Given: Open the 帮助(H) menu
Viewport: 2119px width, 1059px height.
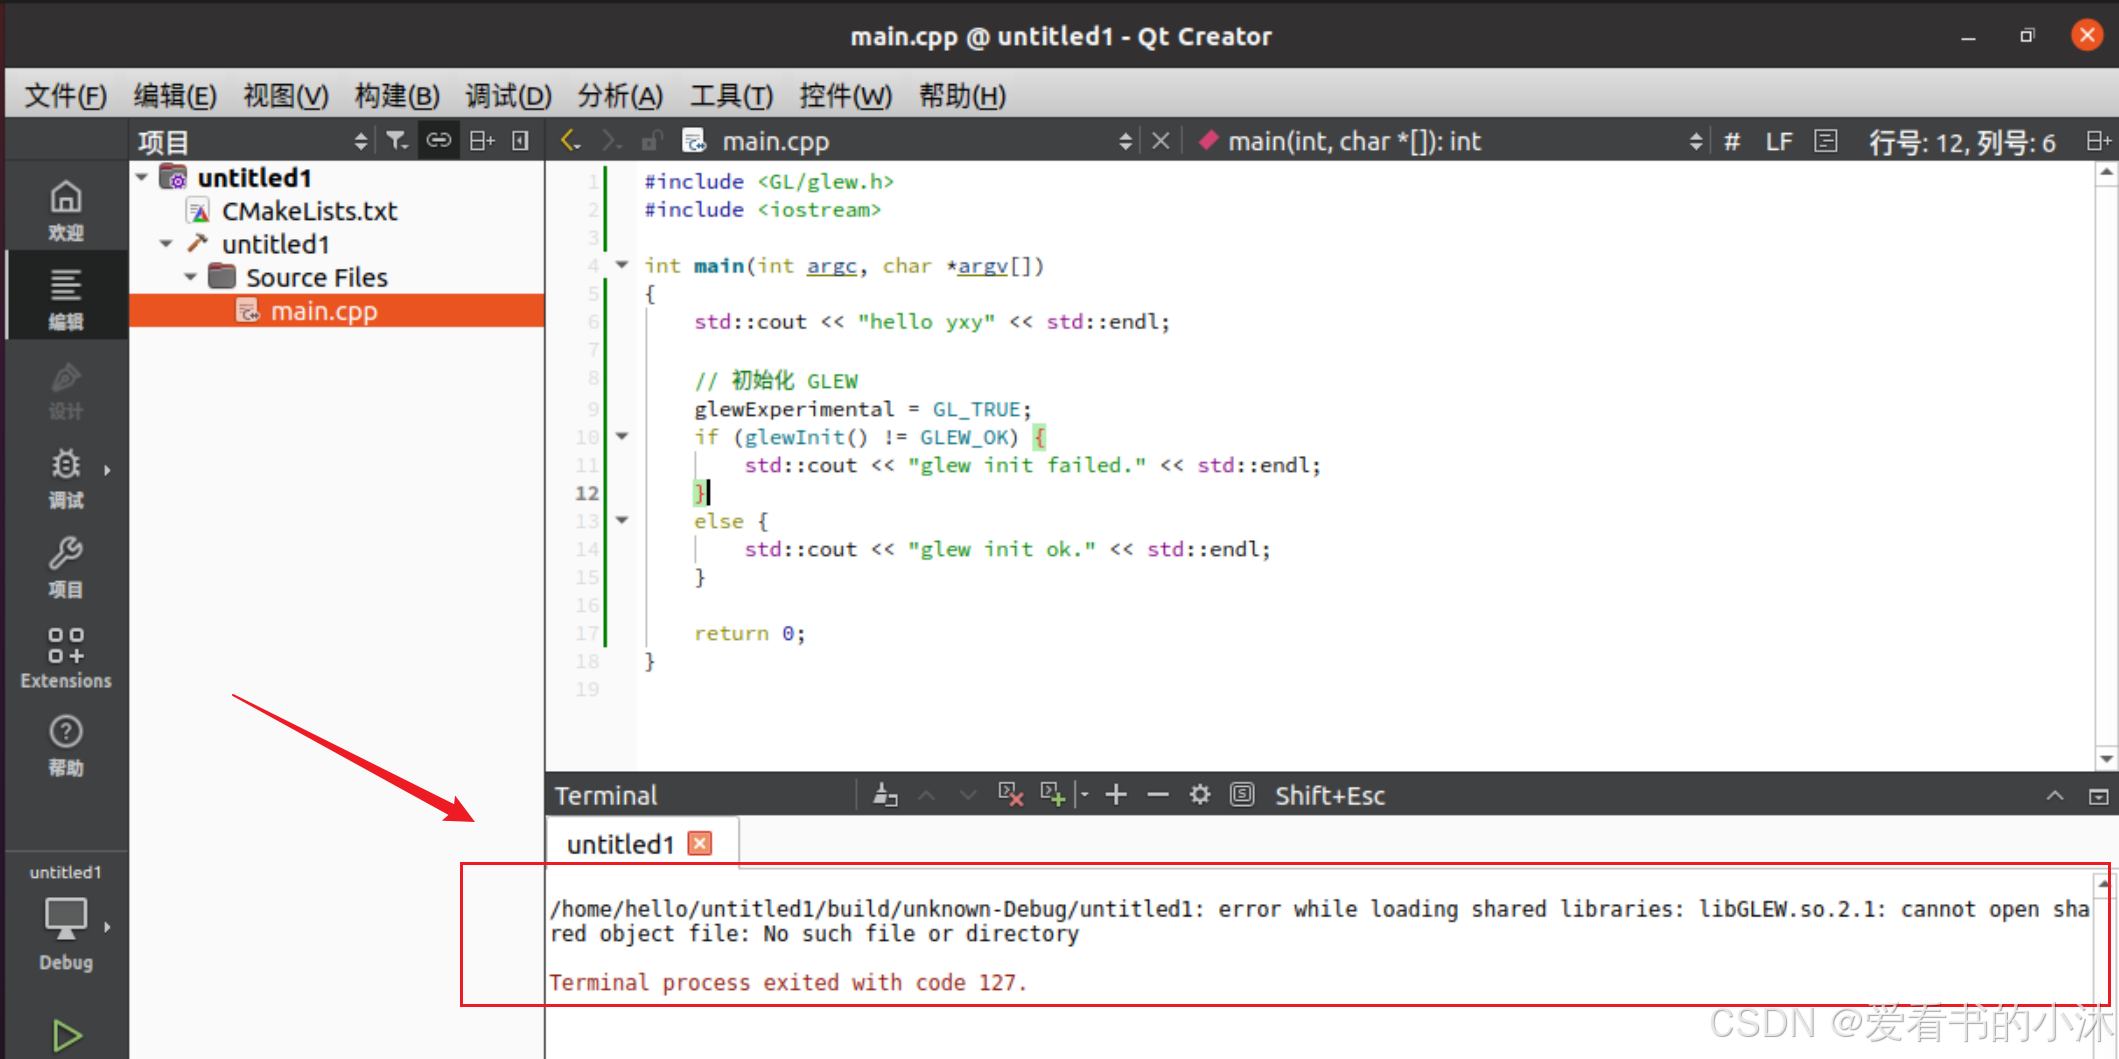Looking at the screenshot, I should pos(962,96).
